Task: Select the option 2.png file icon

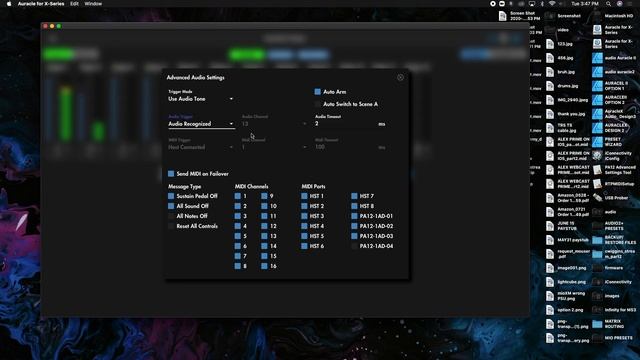Action: [x=550, y=310]
